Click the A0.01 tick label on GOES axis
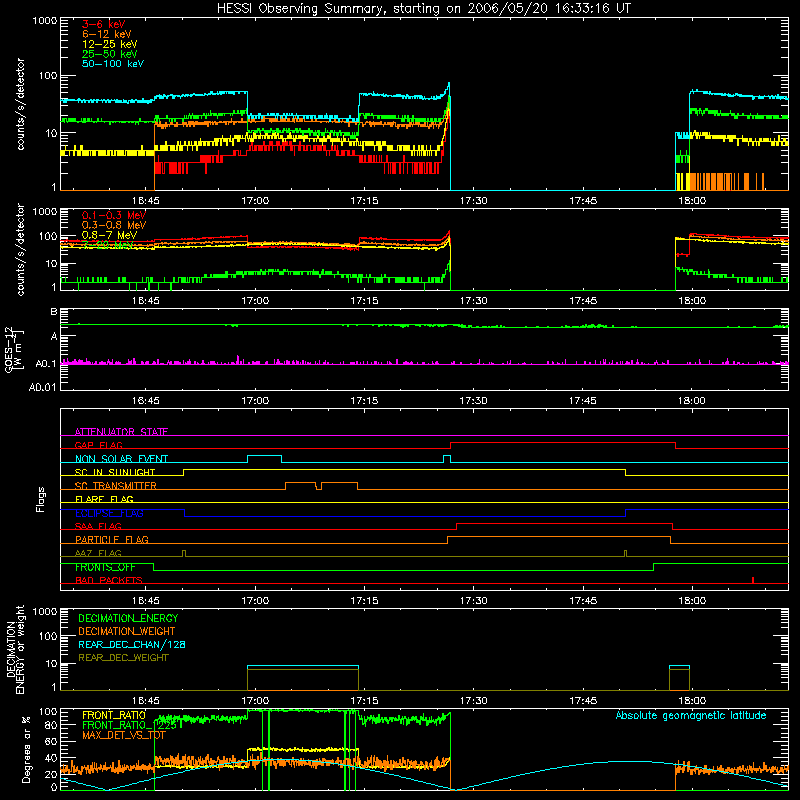Screen dimensions: 800x800 [42, 387]
